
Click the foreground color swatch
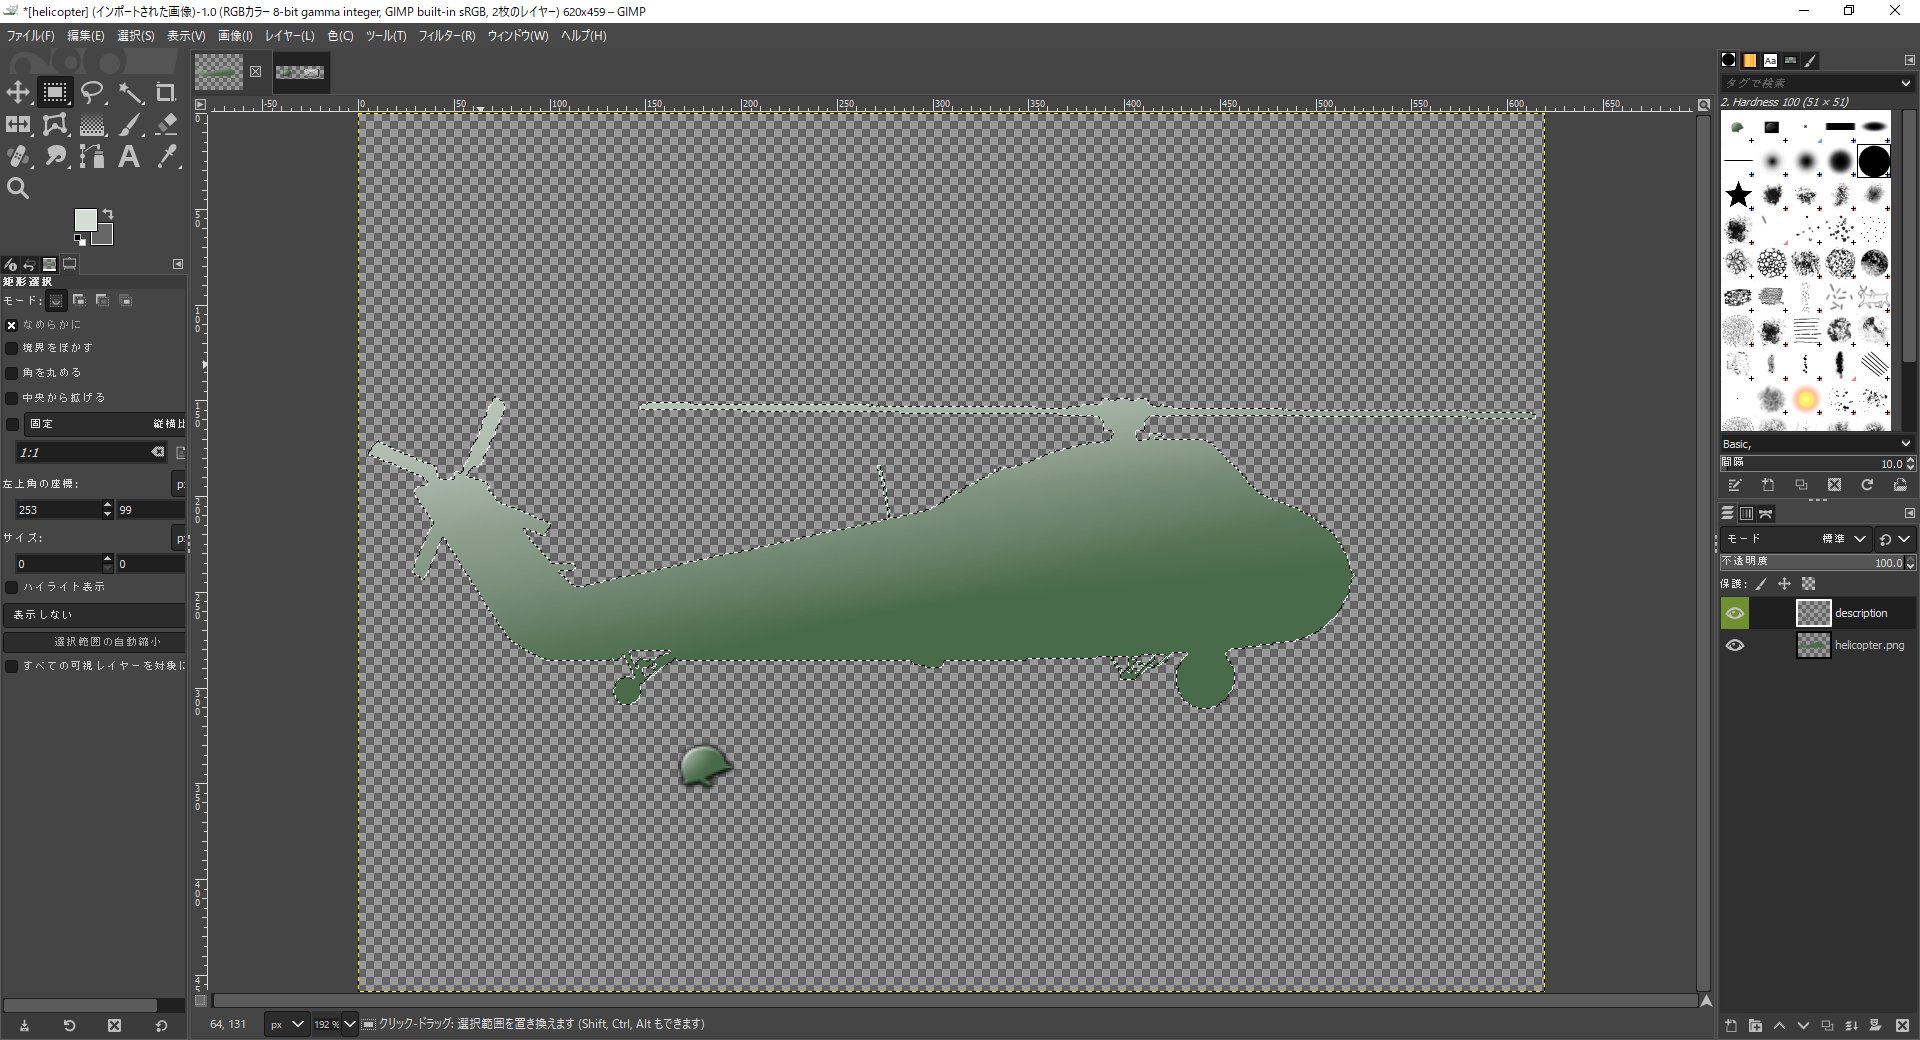click(85, 220)
